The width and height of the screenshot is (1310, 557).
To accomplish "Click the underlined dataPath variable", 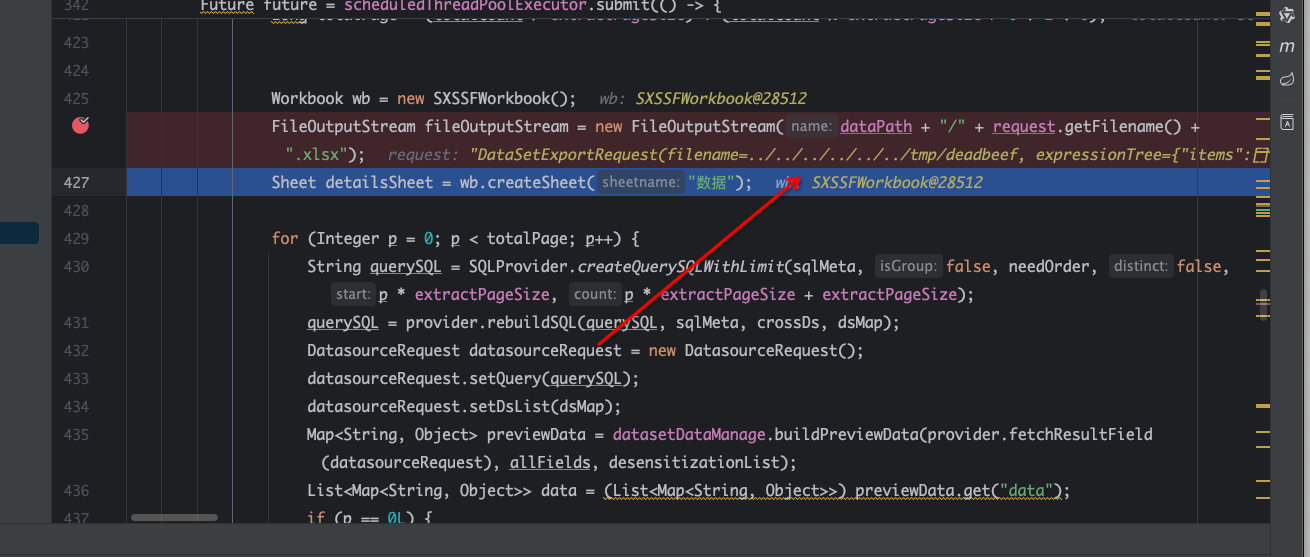I will pyautogui.click(x=876, y=127).
